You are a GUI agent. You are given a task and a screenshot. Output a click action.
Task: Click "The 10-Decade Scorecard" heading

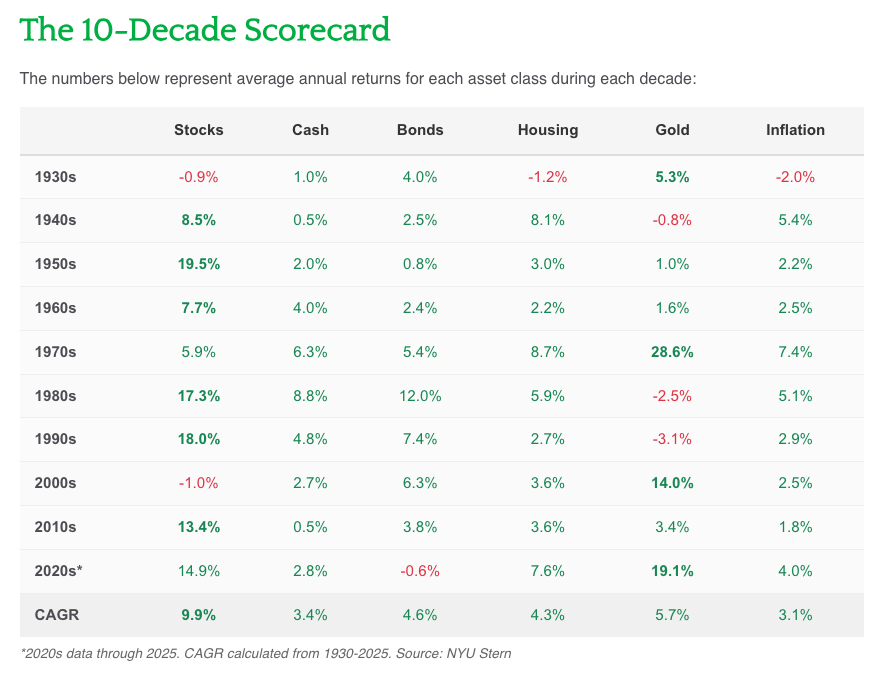coord(205,30)
